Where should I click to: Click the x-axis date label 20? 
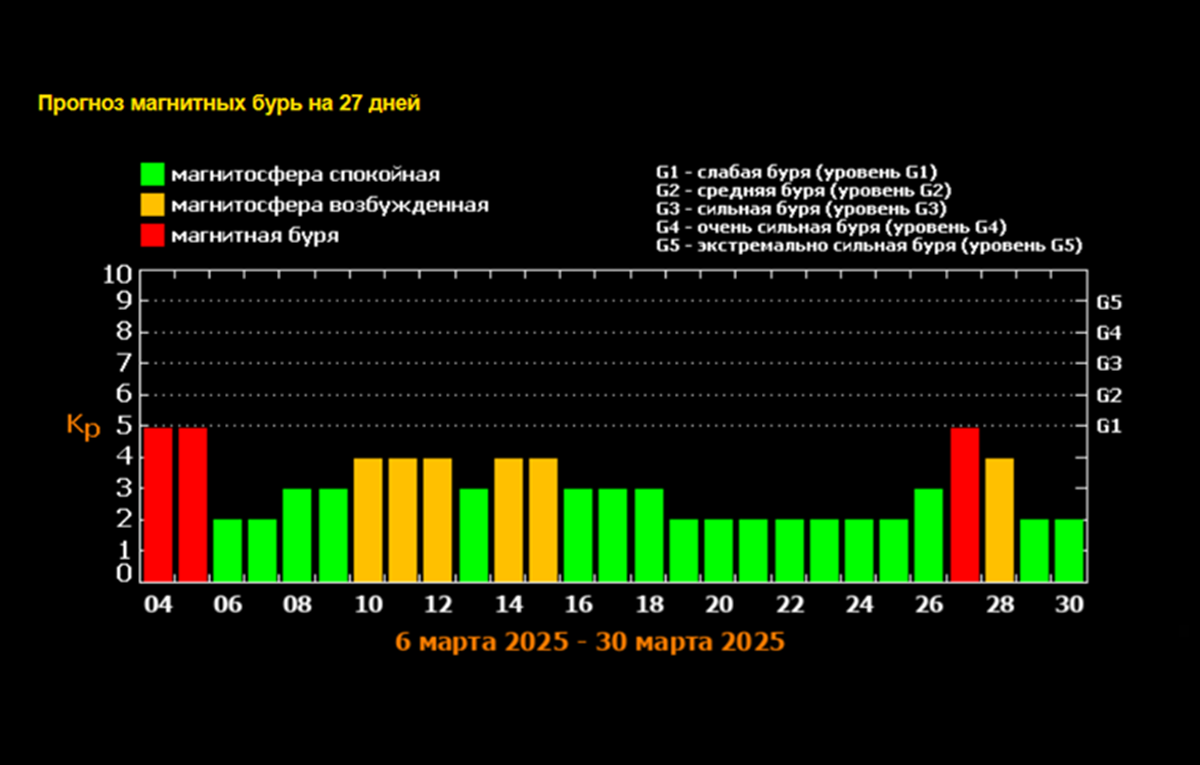[718, 605]
